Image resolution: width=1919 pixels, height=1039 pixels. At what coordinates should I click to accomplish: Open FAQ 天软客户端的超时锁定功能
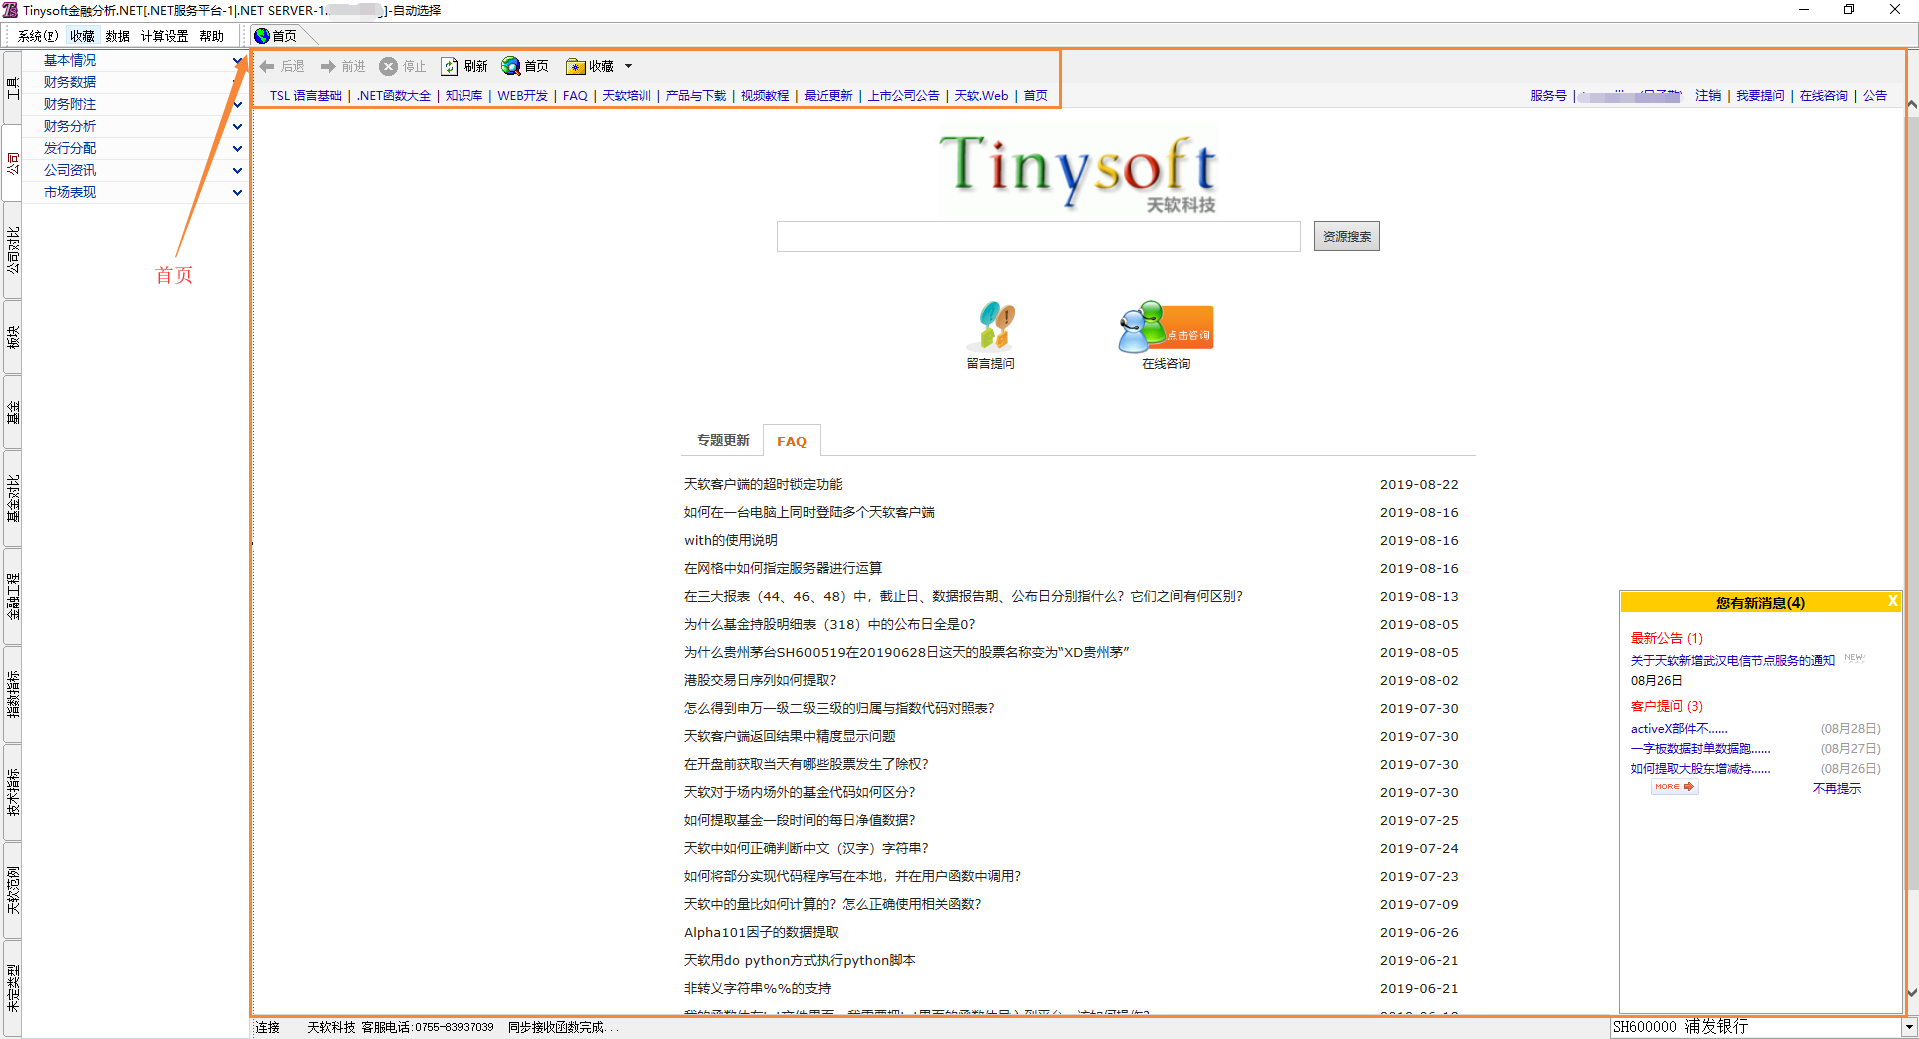point(763,484)
